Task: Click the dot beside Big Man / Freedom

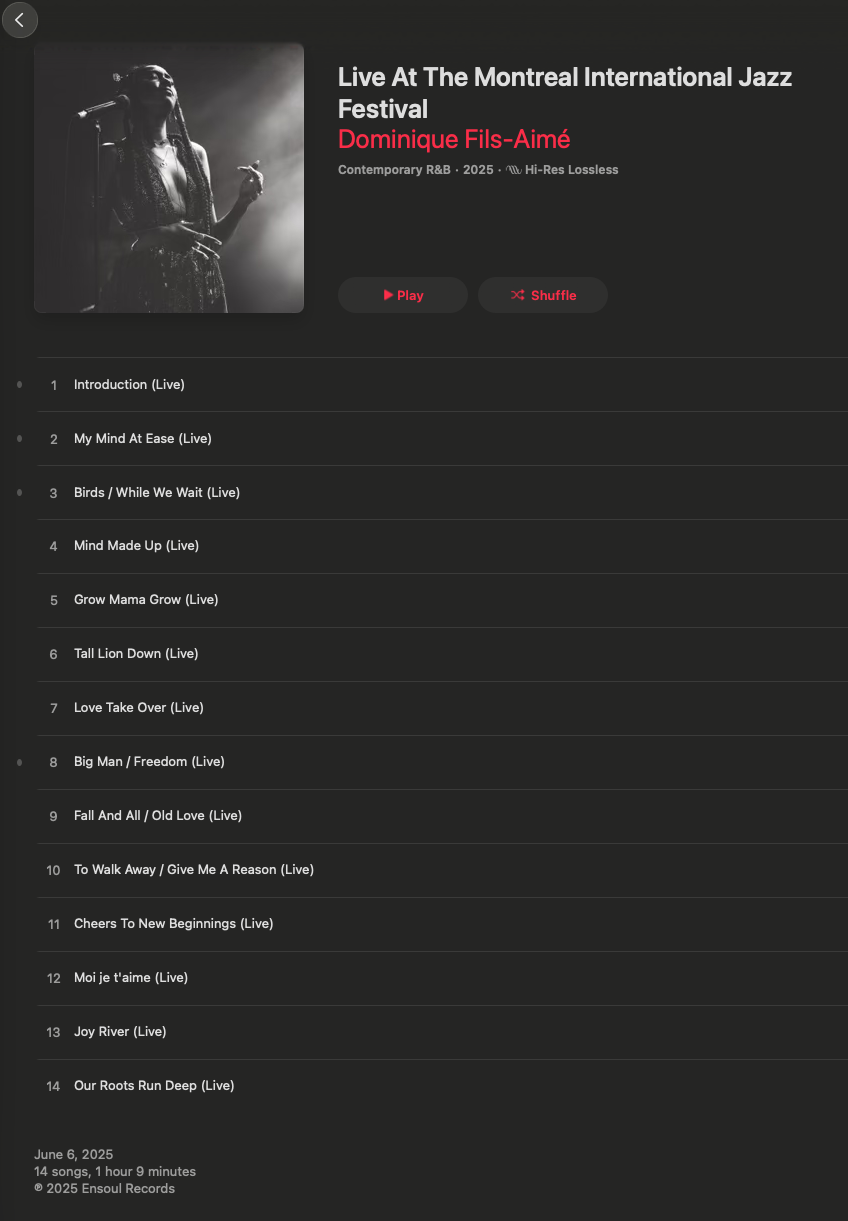Action: pyautogui.click(x=19, y=762)
